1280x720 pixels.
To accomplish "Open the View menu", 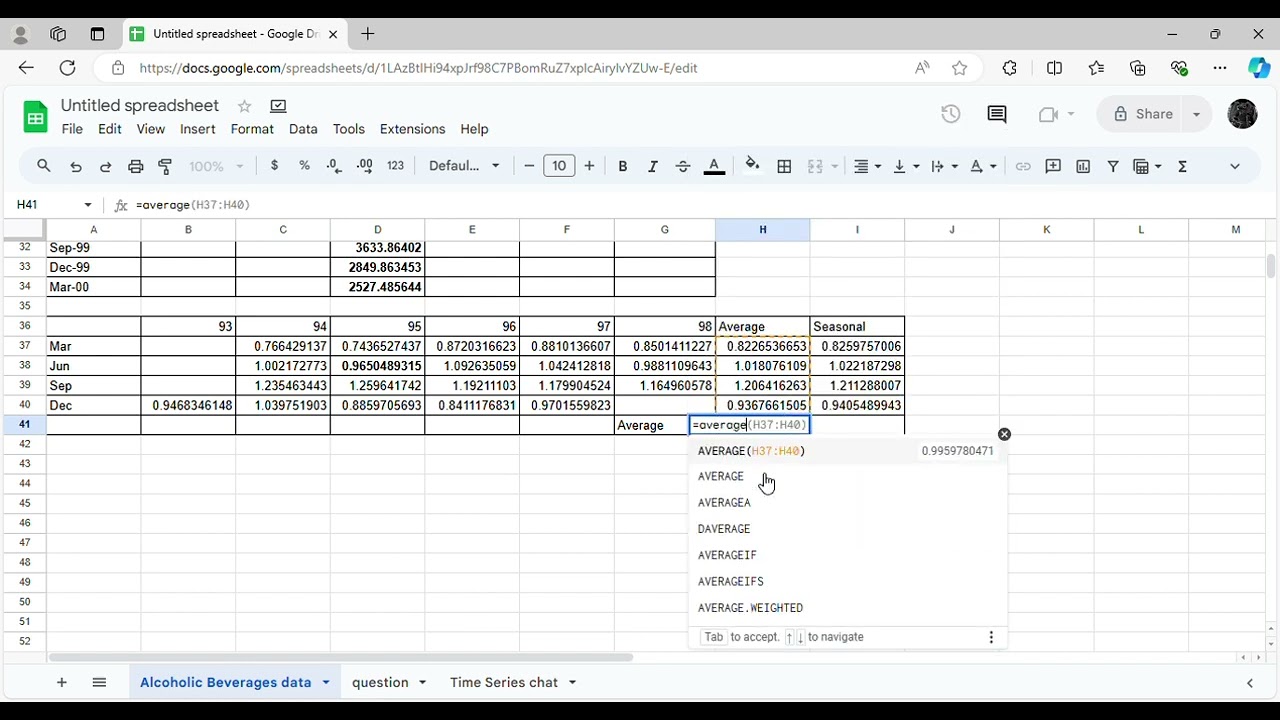I will [x=151, y=129].
